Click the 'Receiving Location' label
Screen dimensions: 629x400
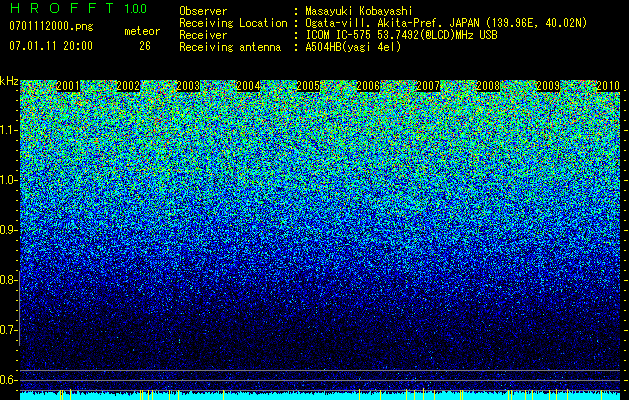pyautogui.click(x=233, y=23)
